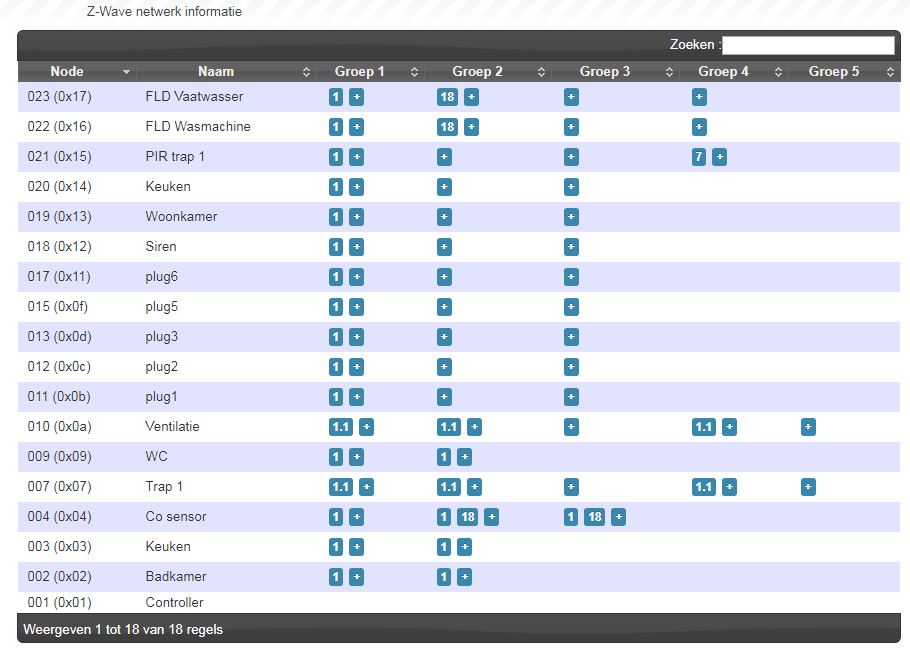Click node 7 badge in PIR trap 1 row
The height and width of the screenshot is (667, 910).
pos(699,157)
